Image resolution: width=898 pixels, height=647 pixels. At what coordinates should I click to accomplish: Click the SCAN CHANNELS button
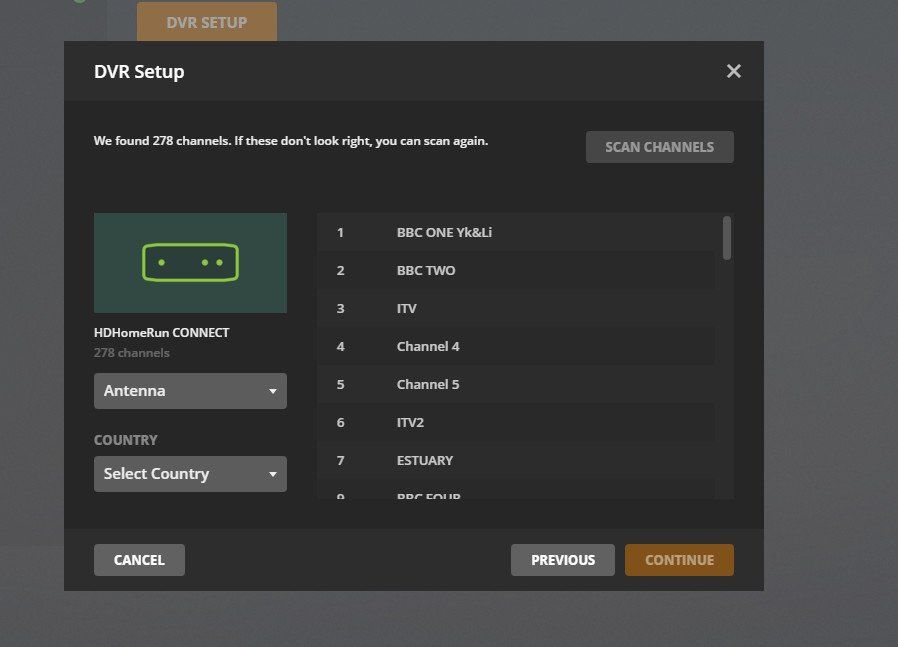tap(659, 146)
